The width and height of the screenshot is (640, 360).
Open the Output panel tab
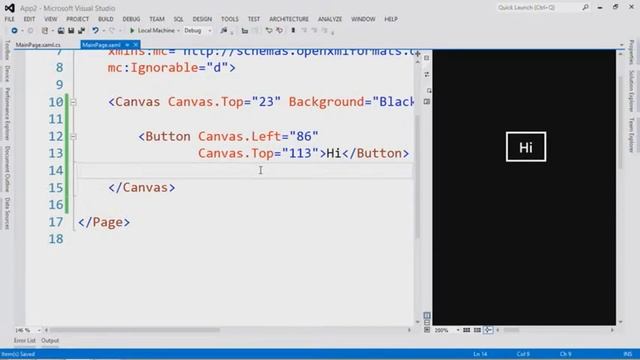[x=50, y=340]
